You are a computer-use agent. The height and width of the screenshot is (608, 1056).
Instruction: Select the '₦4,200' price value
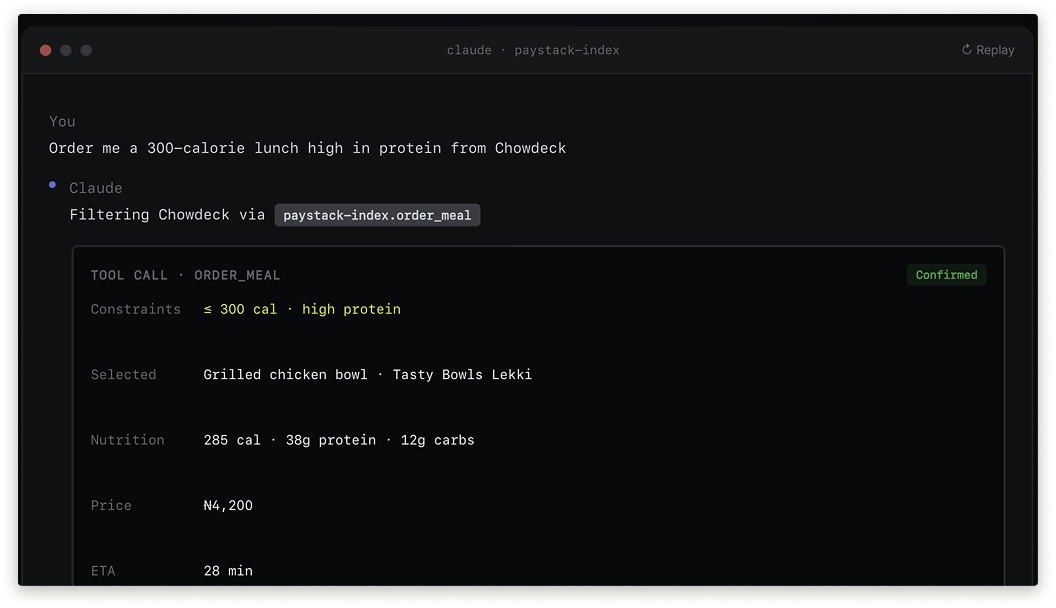click(228, 506)
